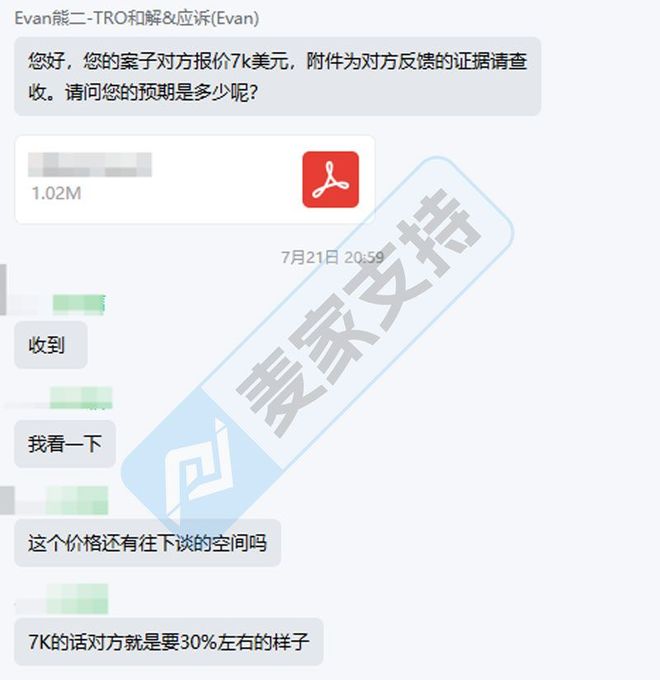Click the 您的案子对方报价7k美元 message bubble

278,76
